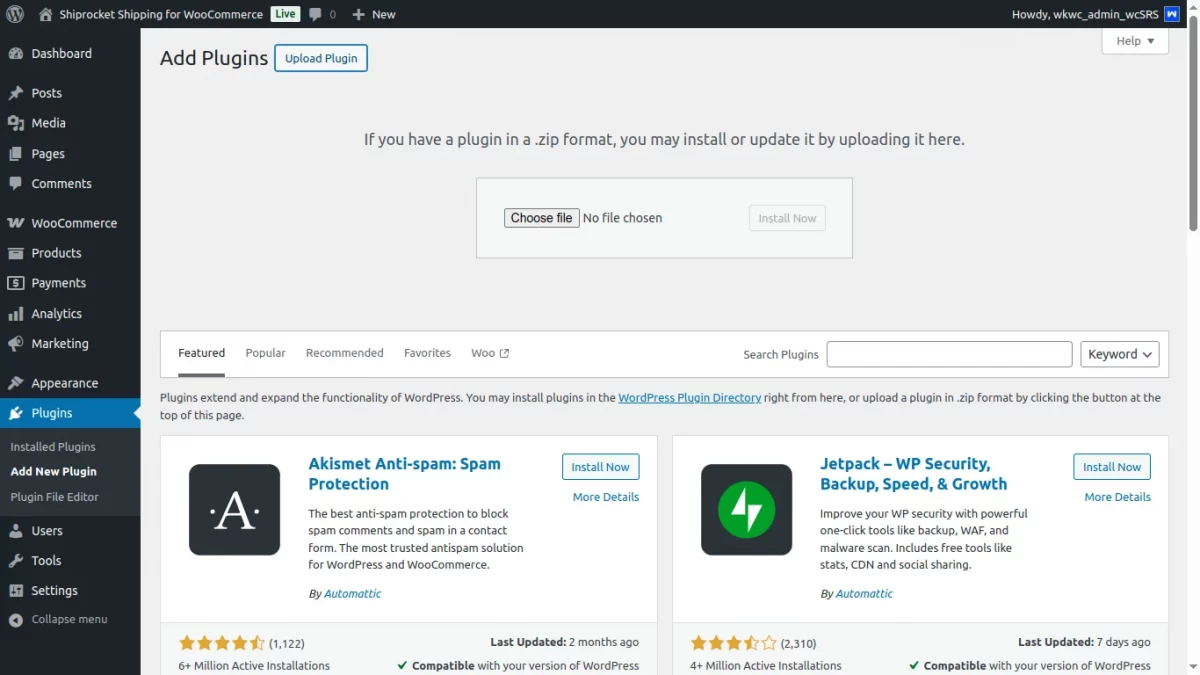
Task: Open the Shiprocket Shipping for WooCommerce site link
Action: click(161, 14)
